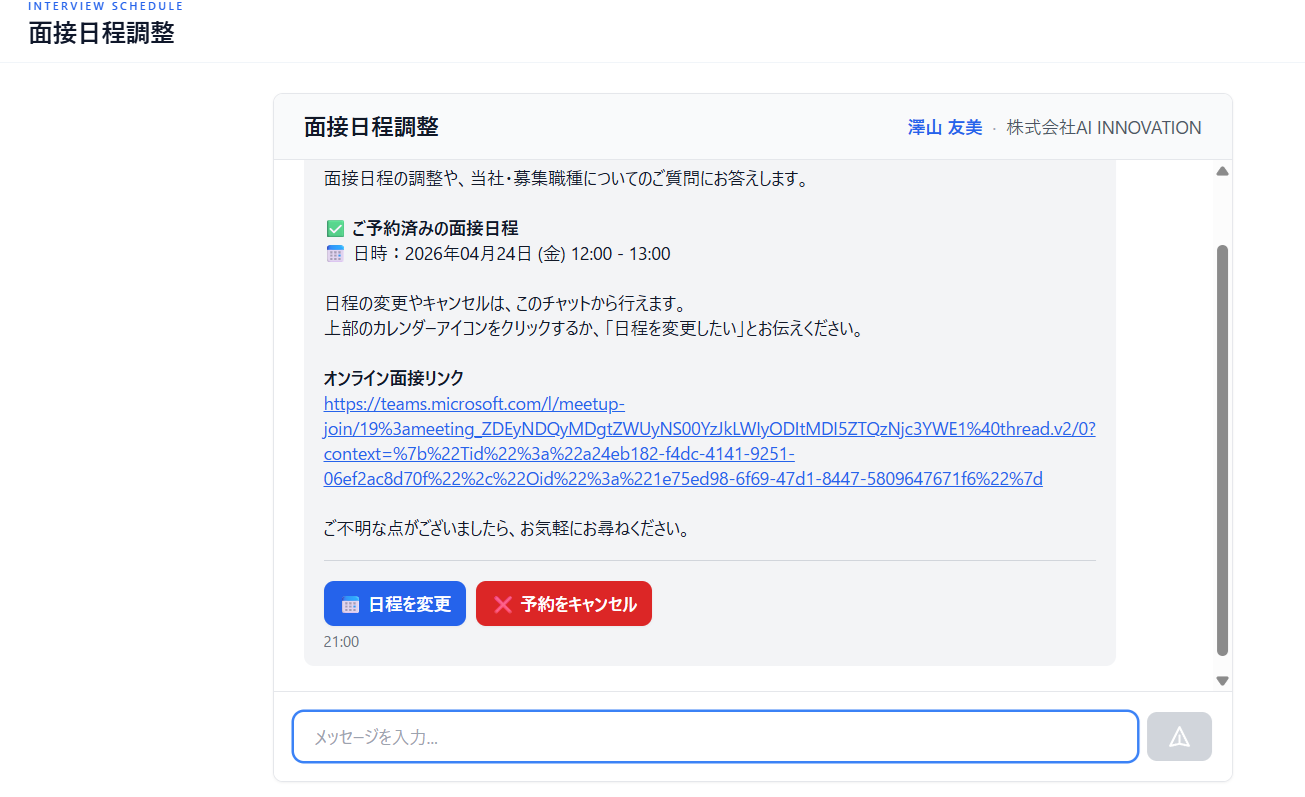Click the red 予約をキャンセル button

click(x=564, y=604)
